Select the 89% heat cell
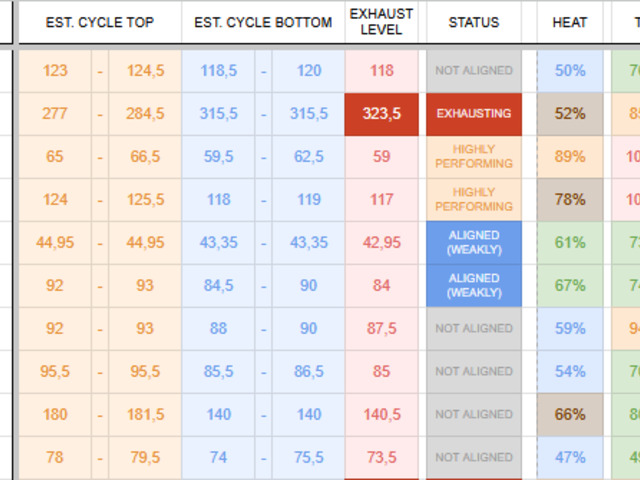Screen dimensions: 640x480 click(x=570, y=157)
